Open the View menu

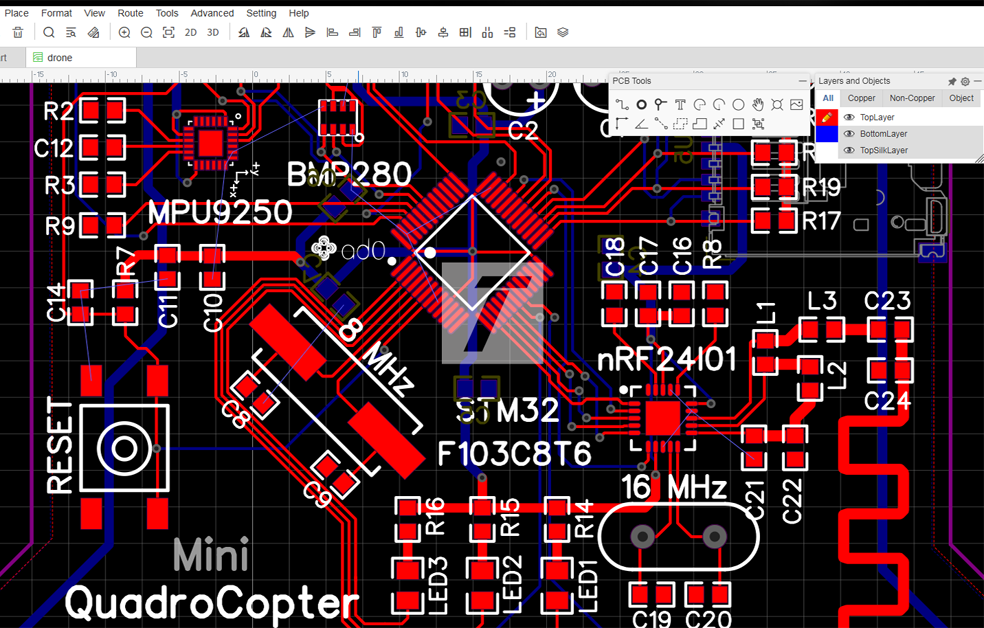point(95,13)
